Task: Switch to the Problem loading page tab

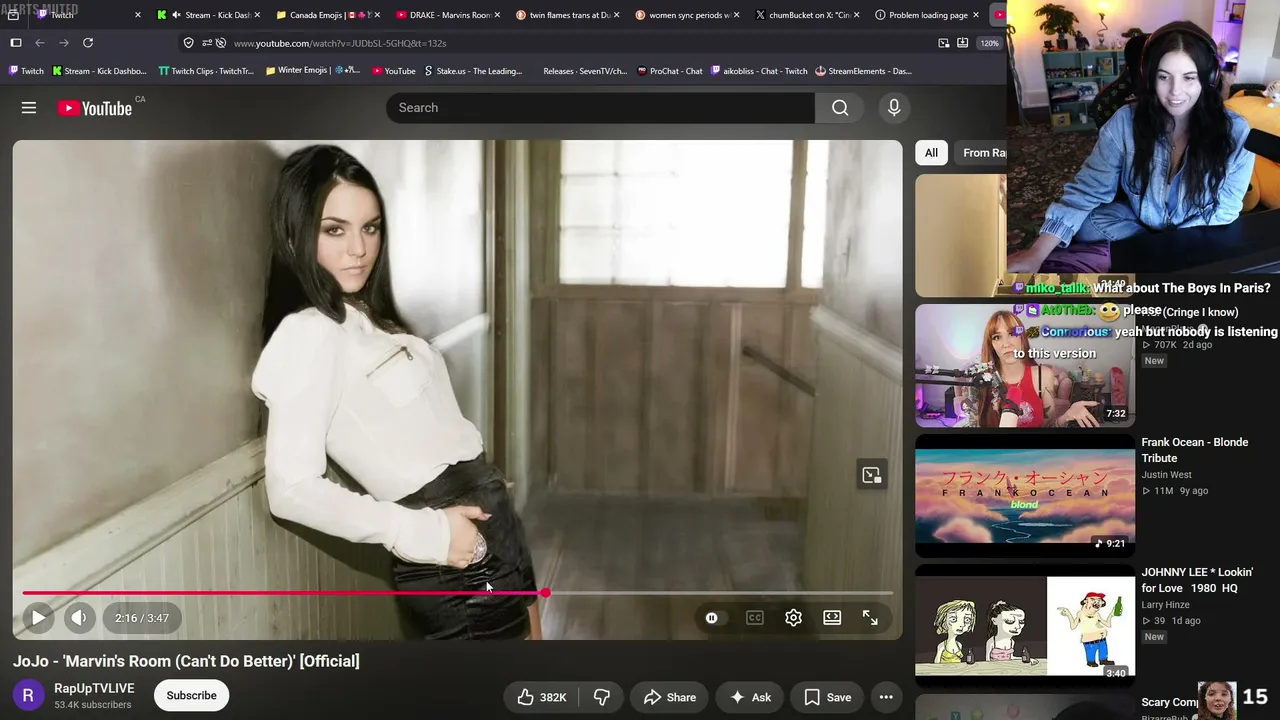Action: [927, 15]
